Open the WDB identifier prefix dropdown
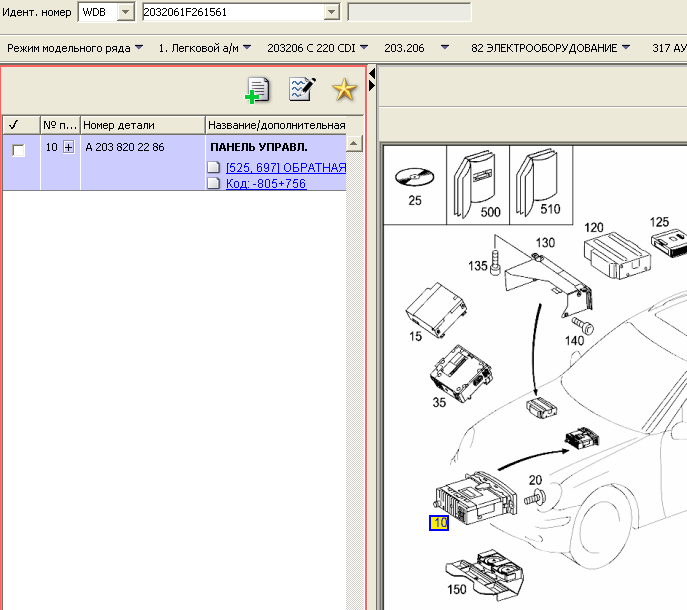687x610 pixels. coord(125,12)
